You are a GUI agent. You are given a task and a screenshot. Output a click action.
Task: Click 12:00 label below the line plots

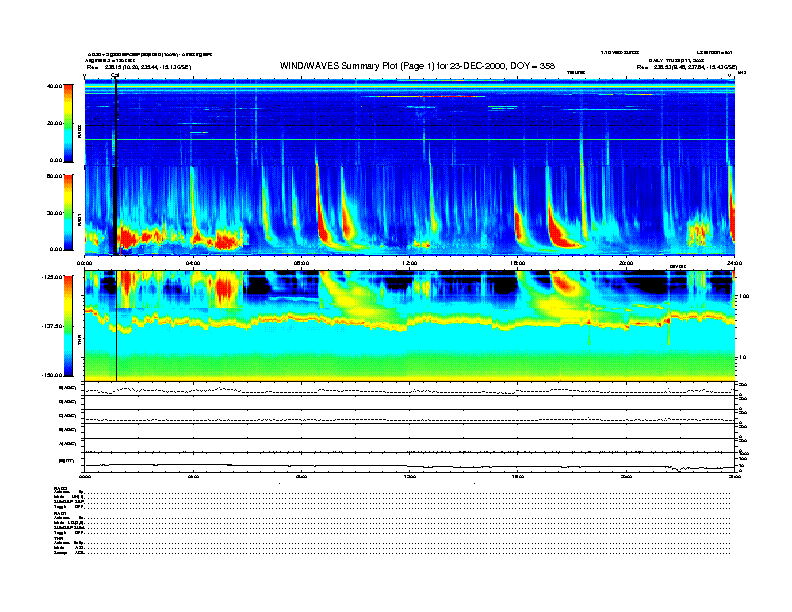tap(410, 476)
